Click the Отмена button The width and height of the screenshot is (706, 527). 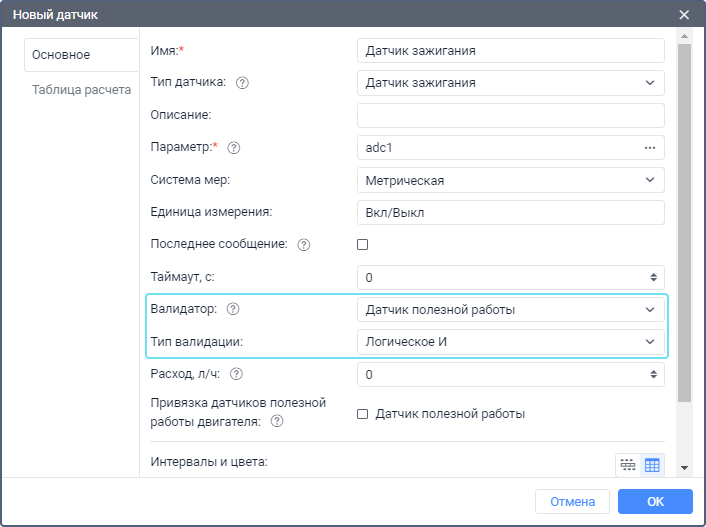[x=572, y=501]
